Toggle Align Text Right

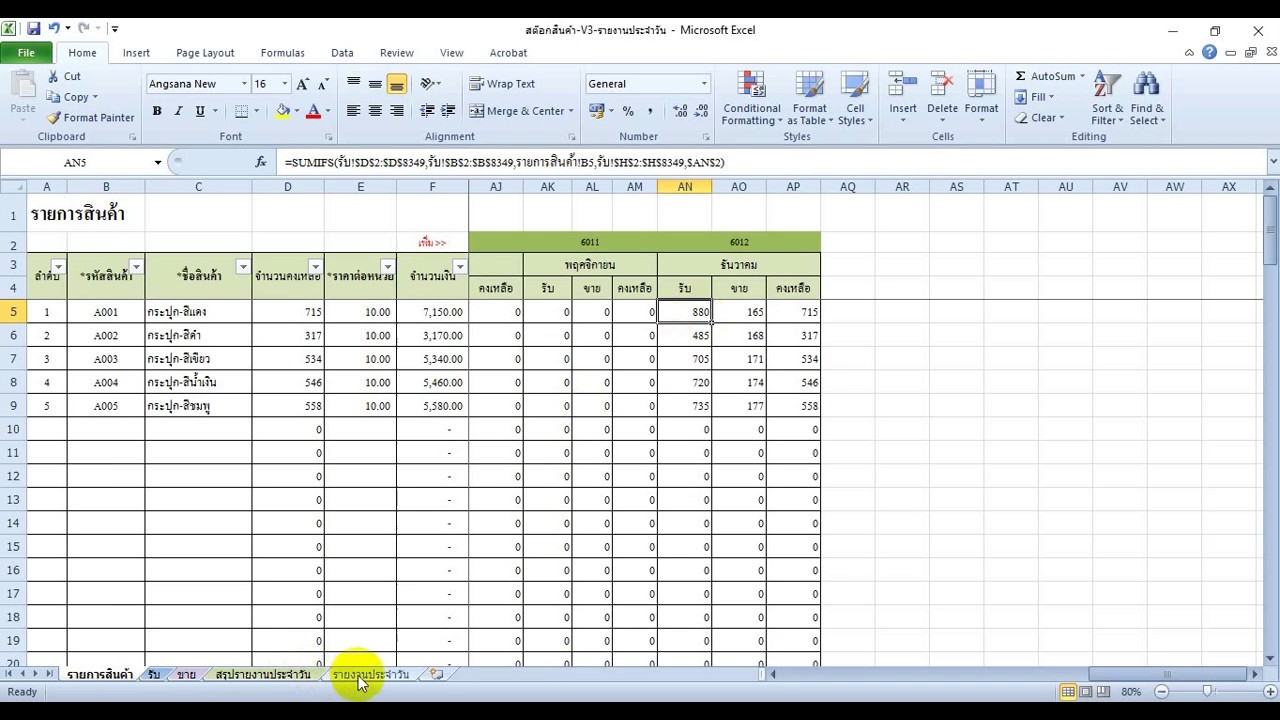pyautogui.click(x=397, y=111)
